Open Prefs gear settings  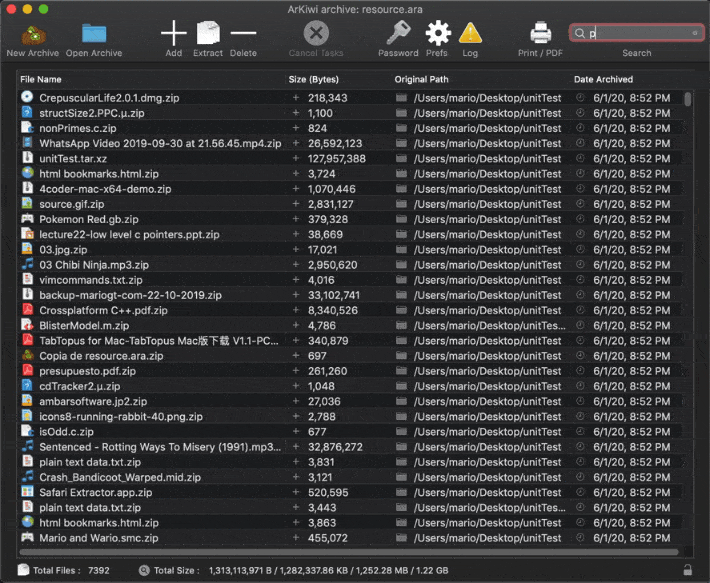(437, 33)
